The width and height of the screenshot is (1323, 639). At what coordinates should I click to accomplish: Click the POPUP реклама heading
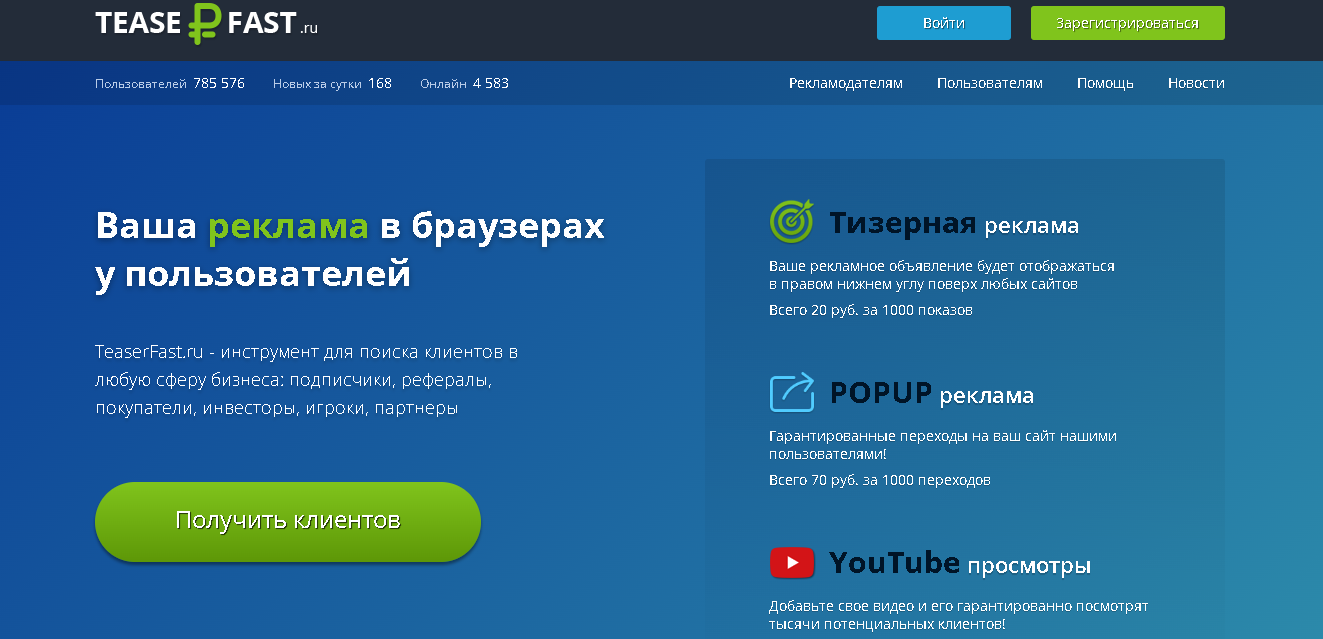(x=932, y=393)
